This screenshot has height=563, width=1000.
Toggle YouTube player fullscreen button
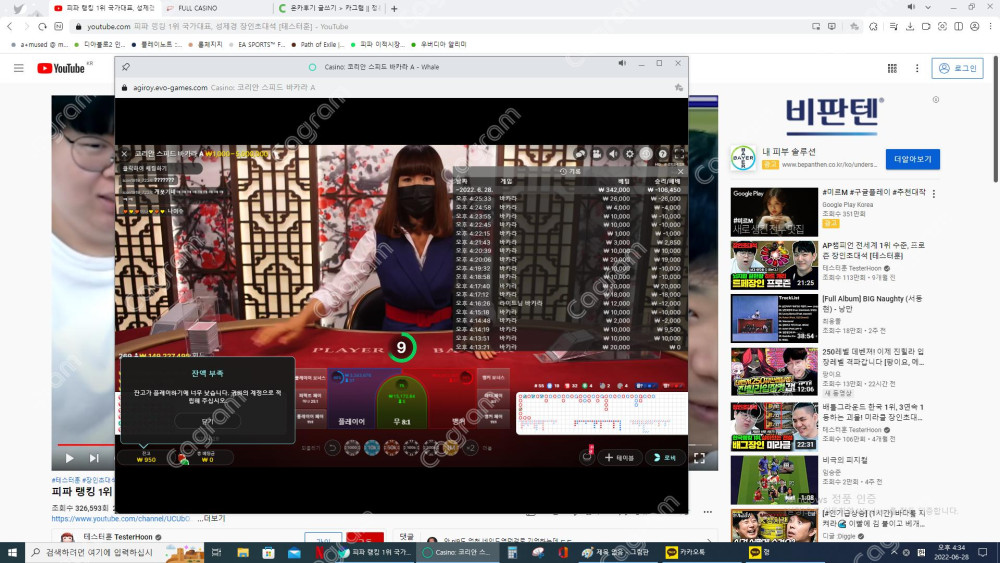tap(700, 458)
